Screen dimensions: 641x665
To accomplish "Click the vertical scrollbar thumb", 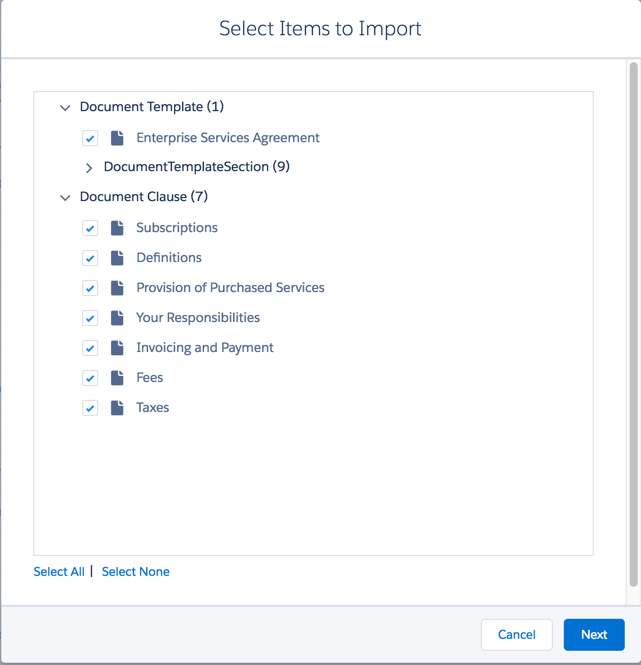I will click(x=633, y=324).
